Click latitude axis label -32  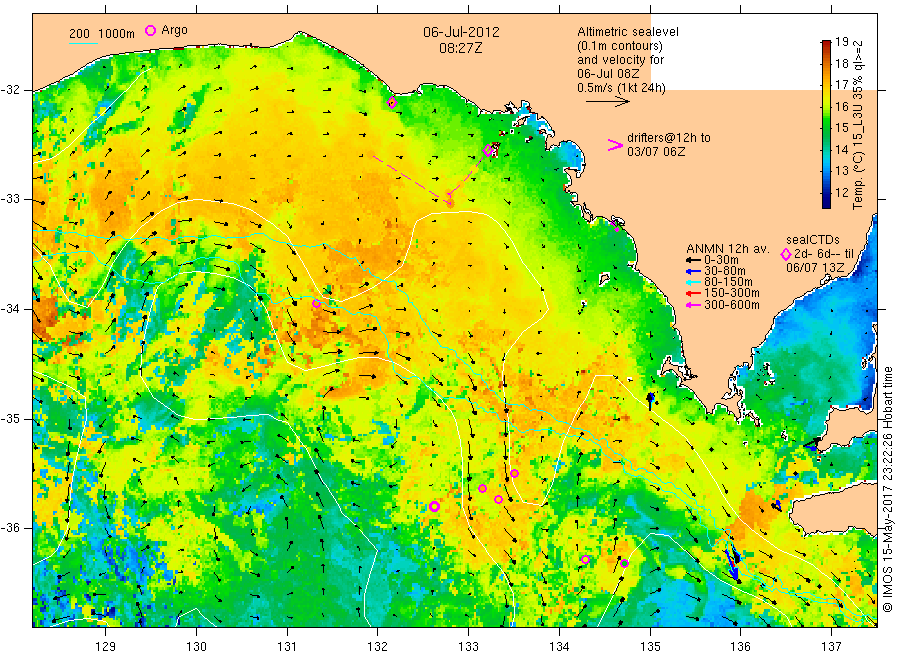pos(10,90)
